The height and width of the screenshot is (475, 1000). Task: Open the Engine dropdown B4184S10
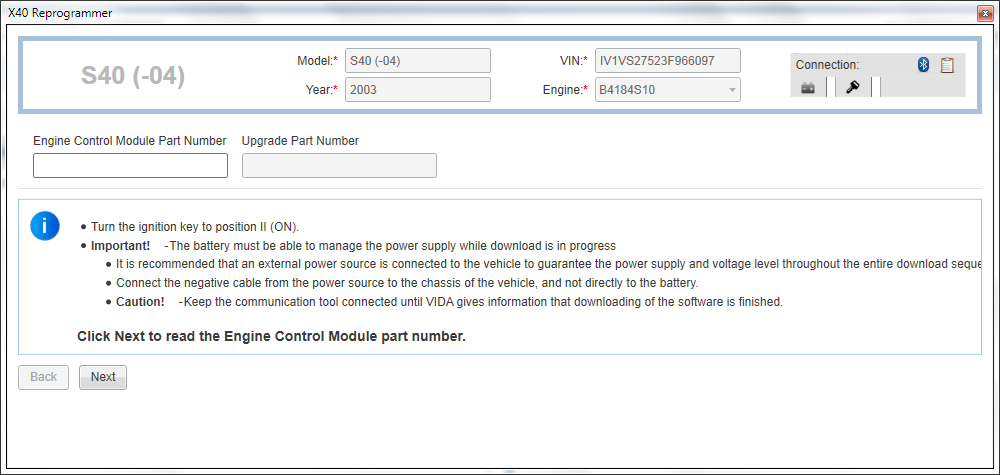pos(668,90)
